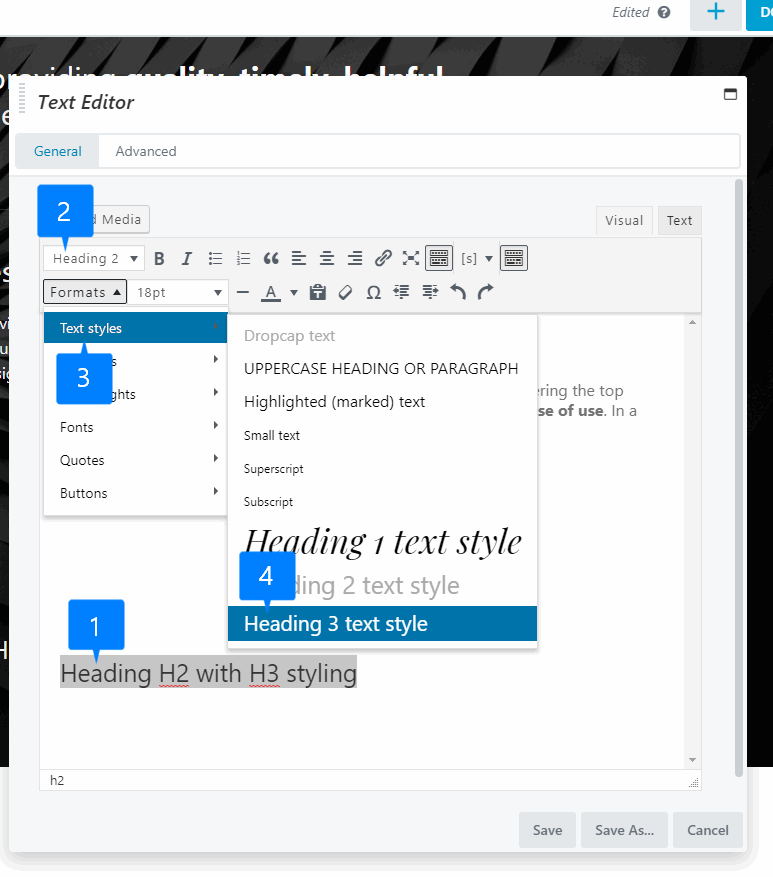Click the Save As... button
The height and width of the screenshot is (877, 773).
[x=624, y=830]
